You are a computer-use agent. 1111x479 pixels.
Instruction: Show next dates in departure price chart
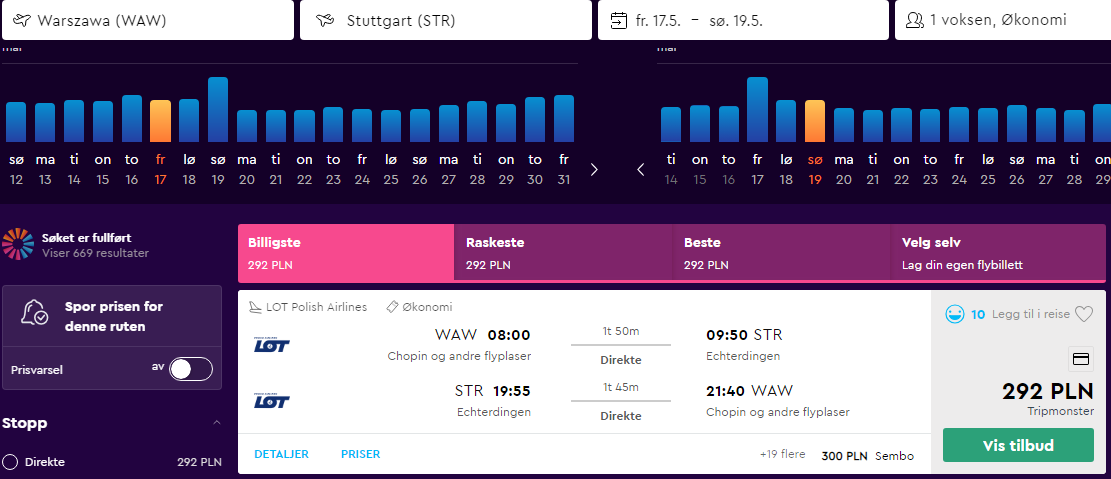(x=594, y=169)
